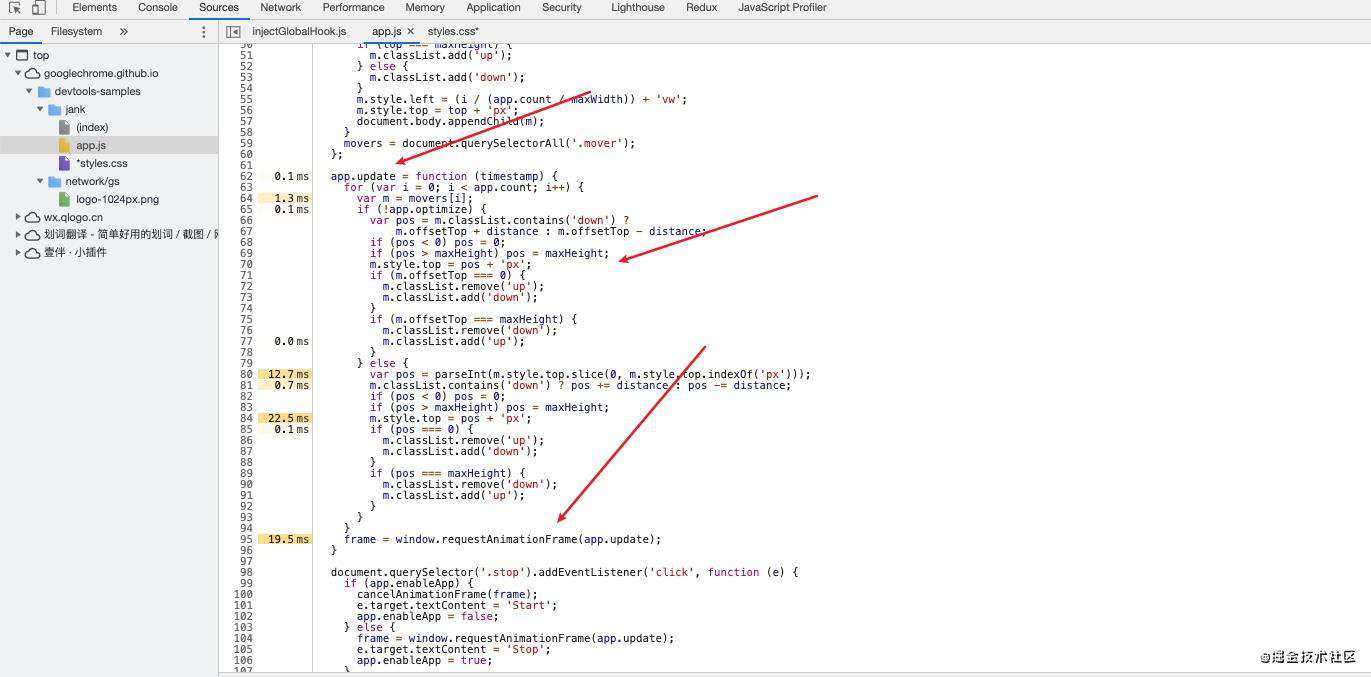1371x677 pixels.
Task: Open the navigator three-dot menu
Action: click(x=204, y=32)
